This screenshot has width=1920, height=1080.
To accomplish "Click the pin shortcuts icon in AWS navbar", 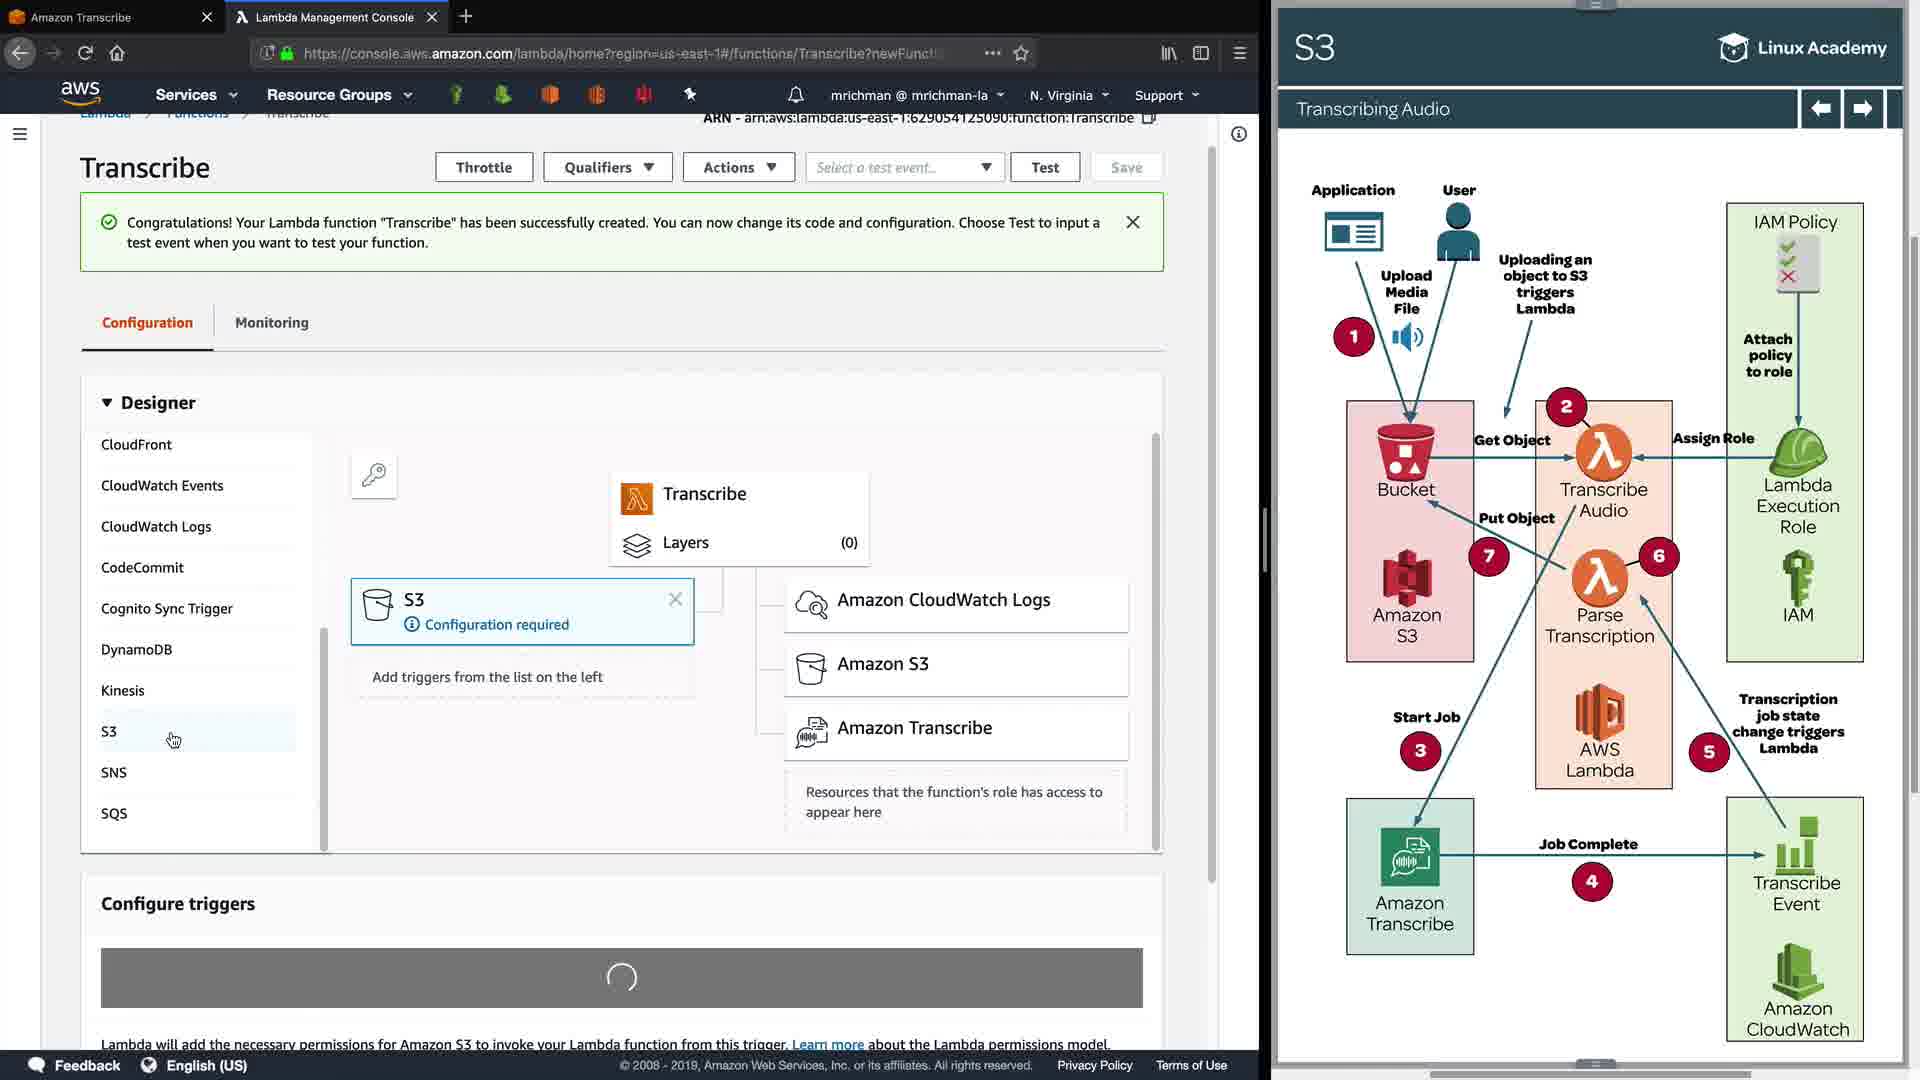I will tap(690, 94).
